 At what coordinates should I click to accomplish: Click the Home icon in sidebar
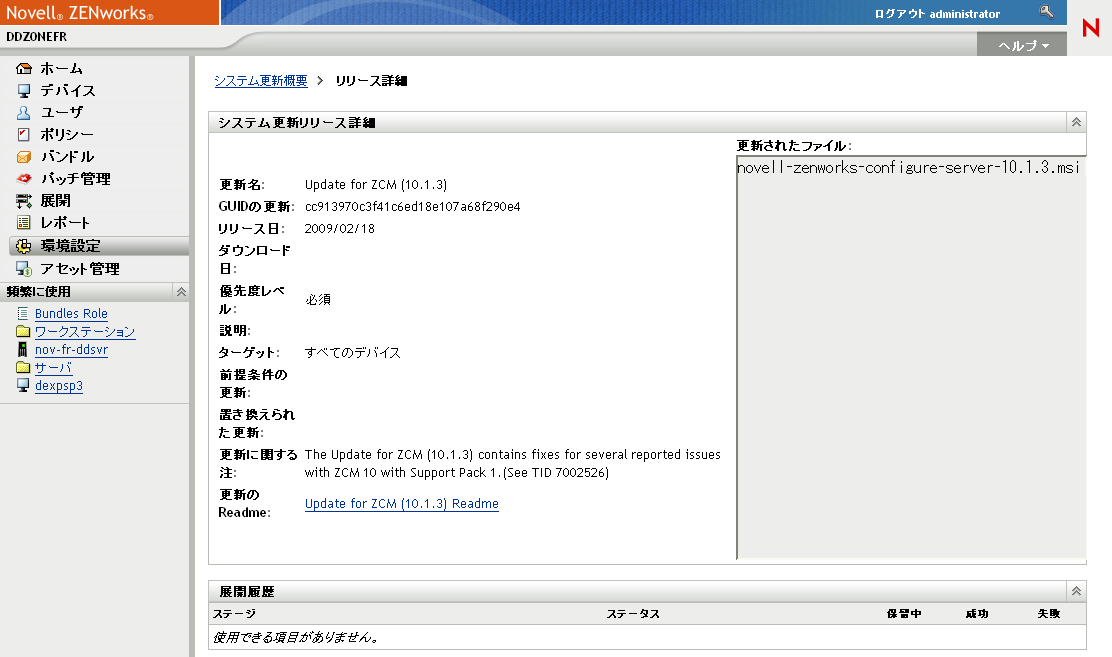click(23, 69)
